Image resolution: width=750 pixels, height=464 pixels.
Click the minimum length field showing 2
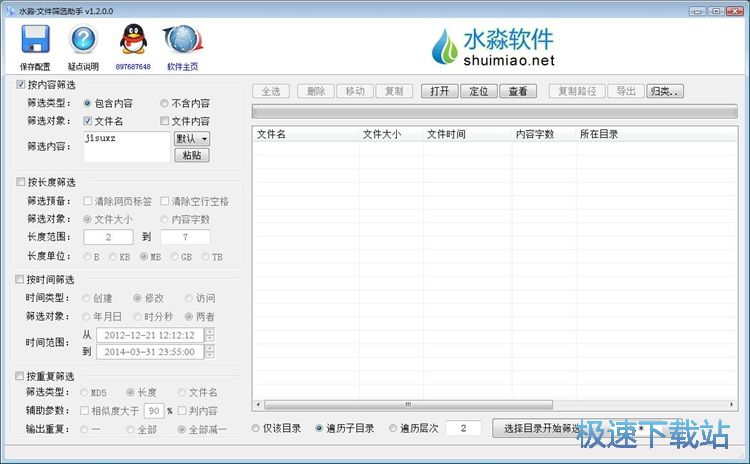point(109,237)
